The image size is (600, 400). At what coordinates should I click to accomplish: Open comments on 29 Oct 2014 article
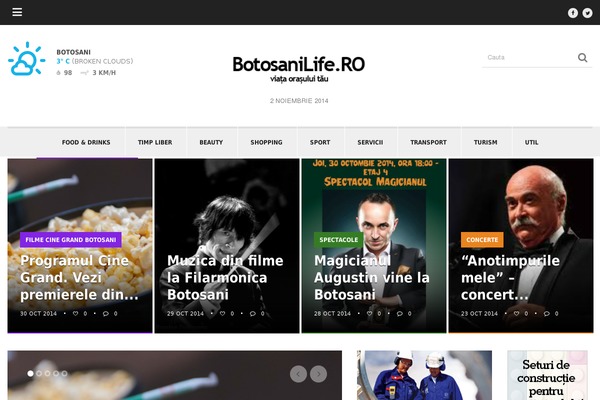click(253, 313)
